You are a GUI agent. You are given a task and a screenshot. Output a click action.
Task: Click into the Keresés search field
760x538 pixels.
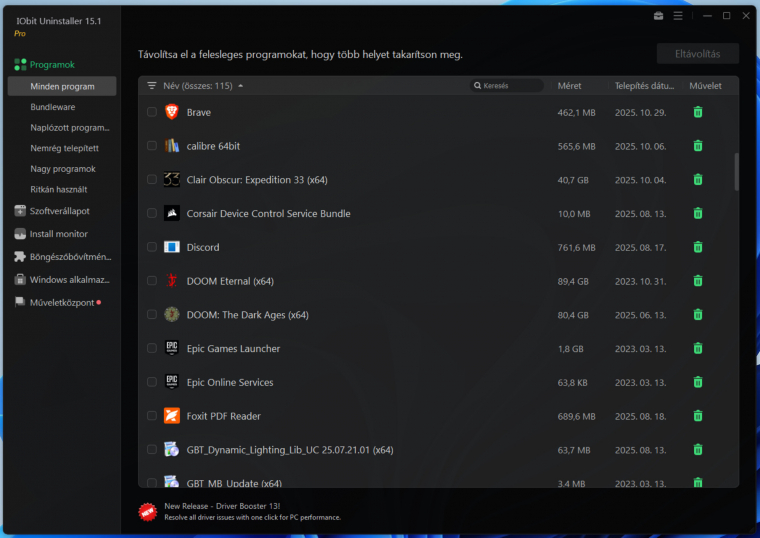click(510, 86)
